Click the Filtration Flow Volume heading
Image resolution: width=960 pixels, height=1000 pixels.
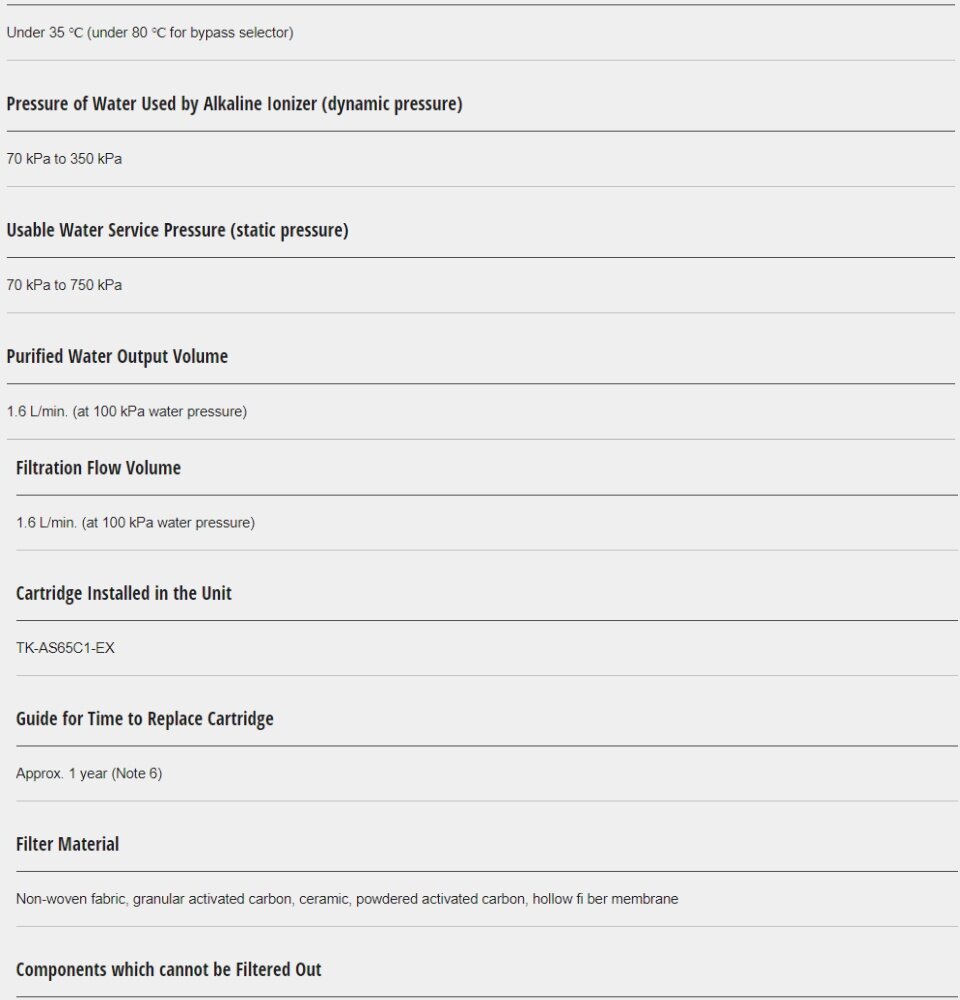click(x=98, y=467)
